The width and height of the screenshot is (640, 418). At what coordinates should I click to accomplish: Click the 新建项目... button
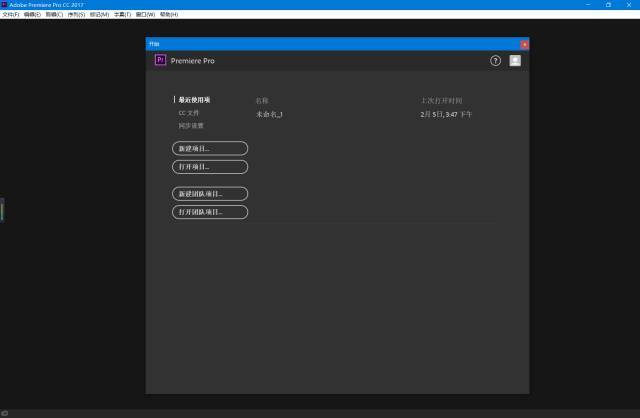pos(210,148)
